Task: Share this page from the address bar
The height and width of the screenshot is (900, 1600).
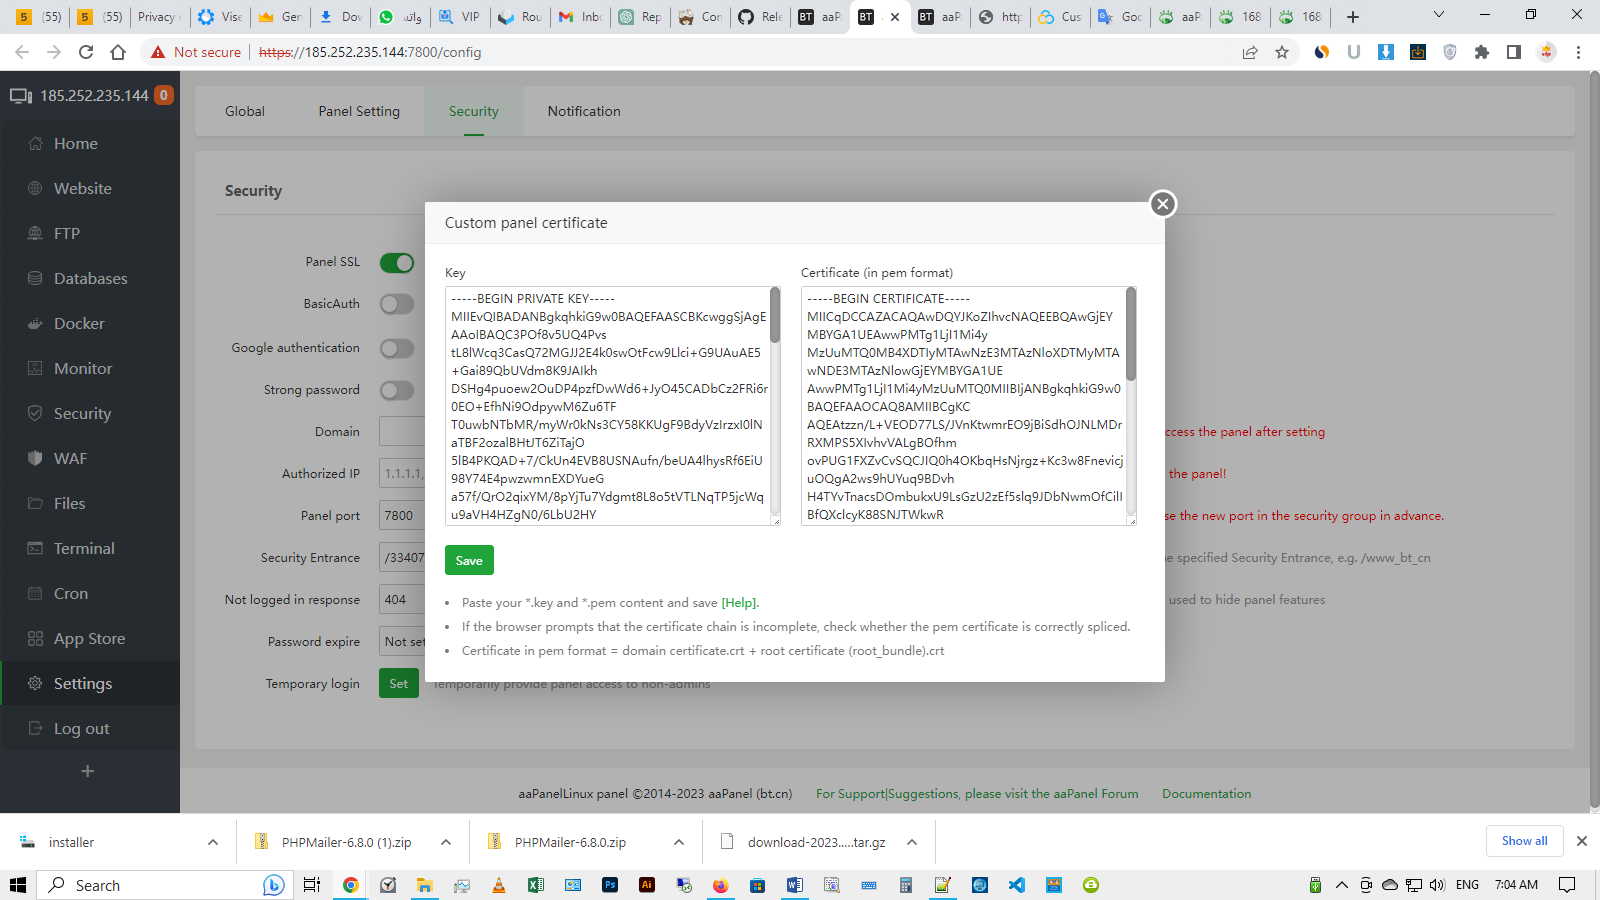Action: (1250, 52)
